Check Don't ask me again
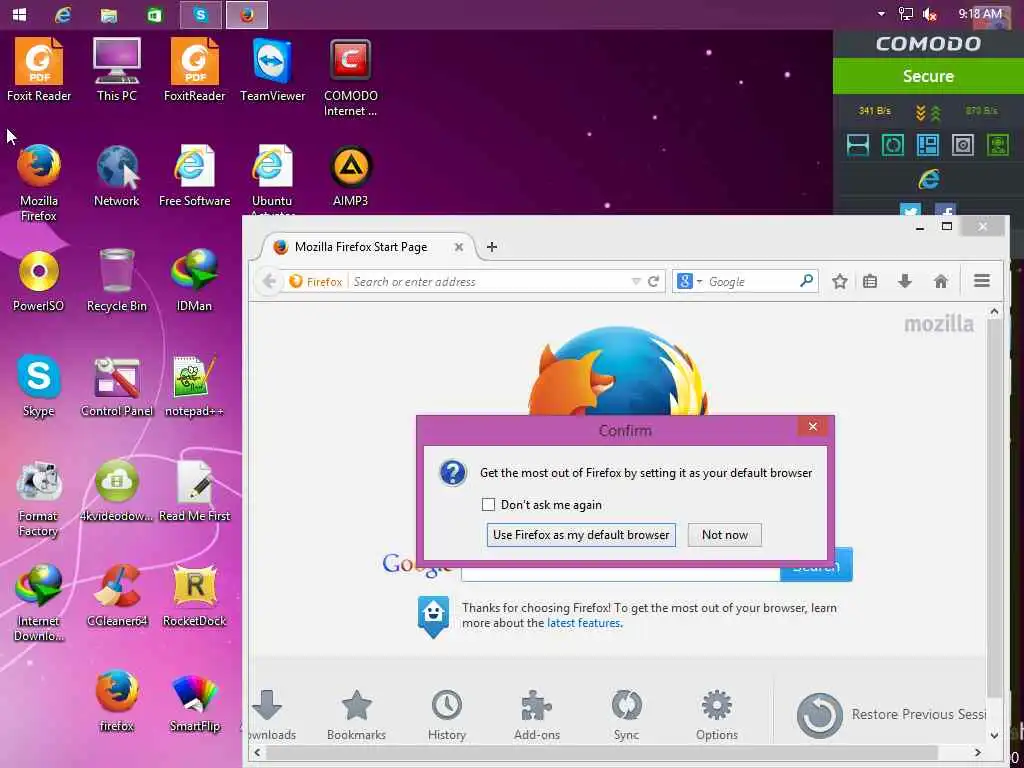 click(488, 505)
